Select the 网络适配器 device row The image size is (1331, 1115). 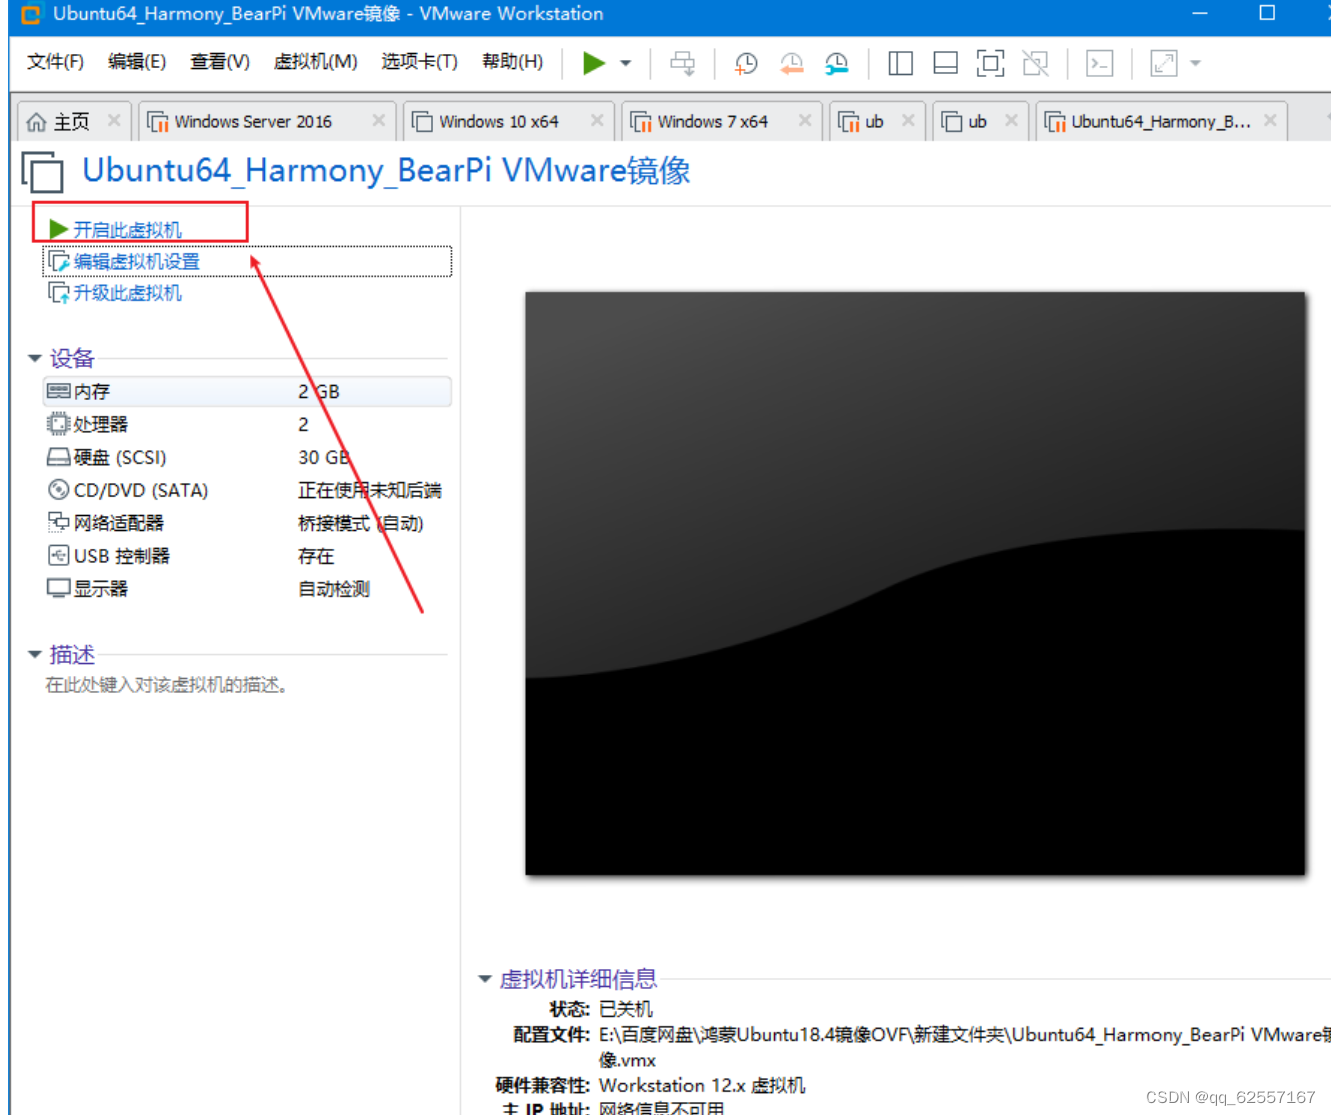click(247, 523)
